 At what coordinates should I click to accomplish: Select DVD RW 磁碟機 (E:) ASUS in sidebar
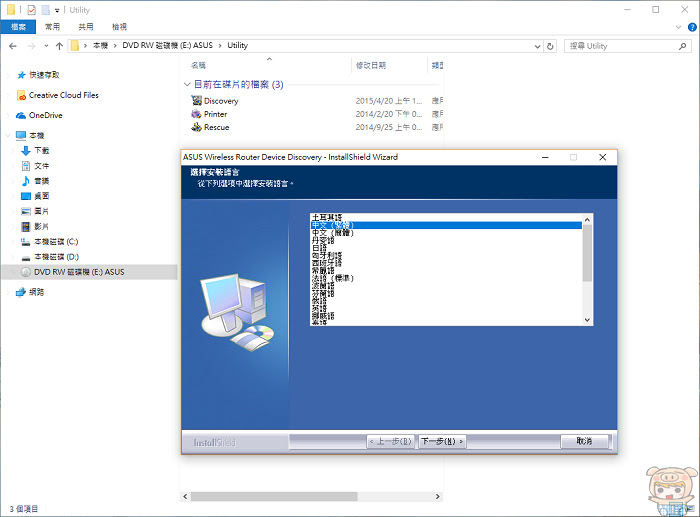pos(79,272)
